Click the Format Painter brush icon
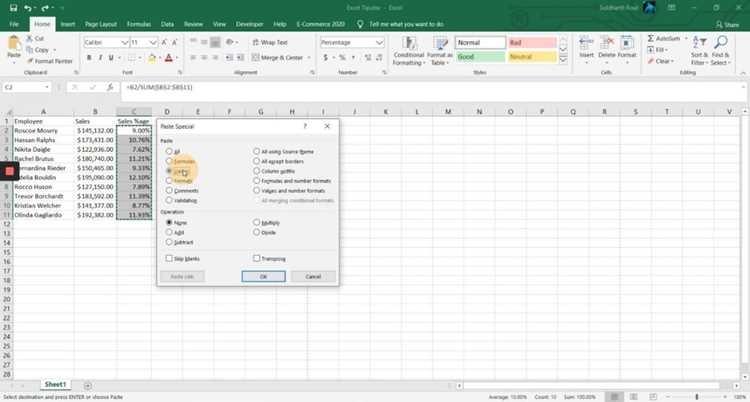 [x=30, y=61]
